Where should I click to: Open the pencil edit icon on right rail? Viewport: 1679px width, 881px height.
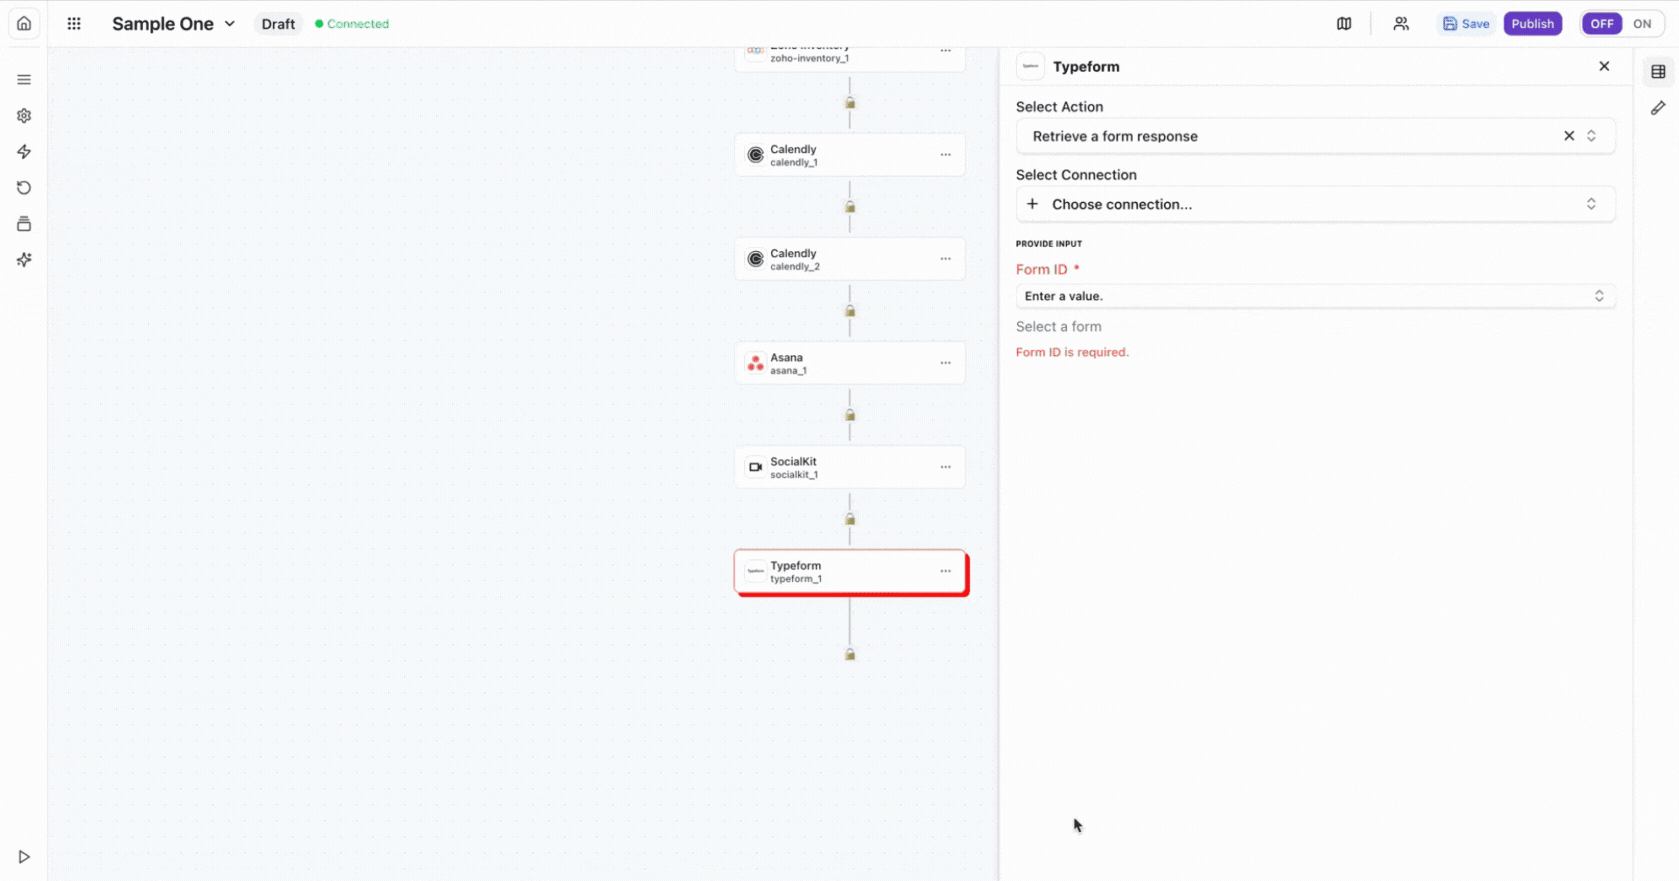coord(1658,108)
